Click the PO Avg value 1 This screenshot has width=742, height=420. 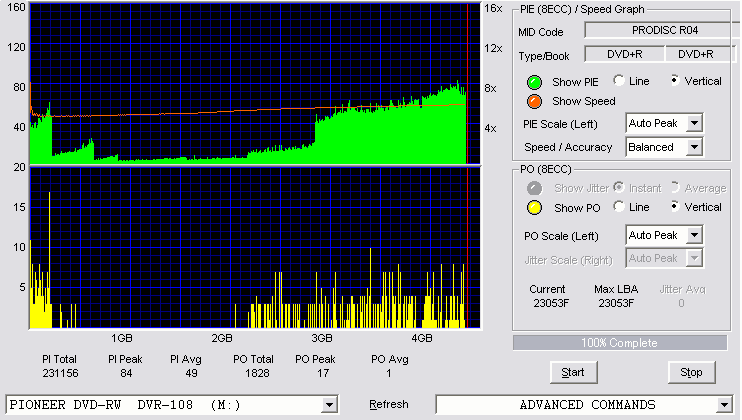pyautogui.click(x=389, y=373)
